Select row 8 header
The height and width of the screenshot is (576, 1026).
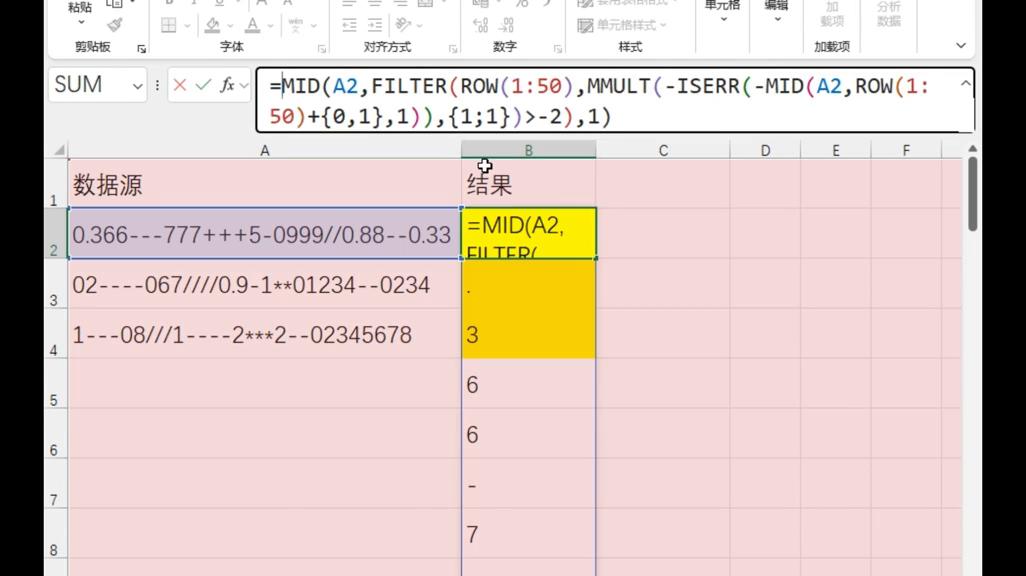[55, 533]
